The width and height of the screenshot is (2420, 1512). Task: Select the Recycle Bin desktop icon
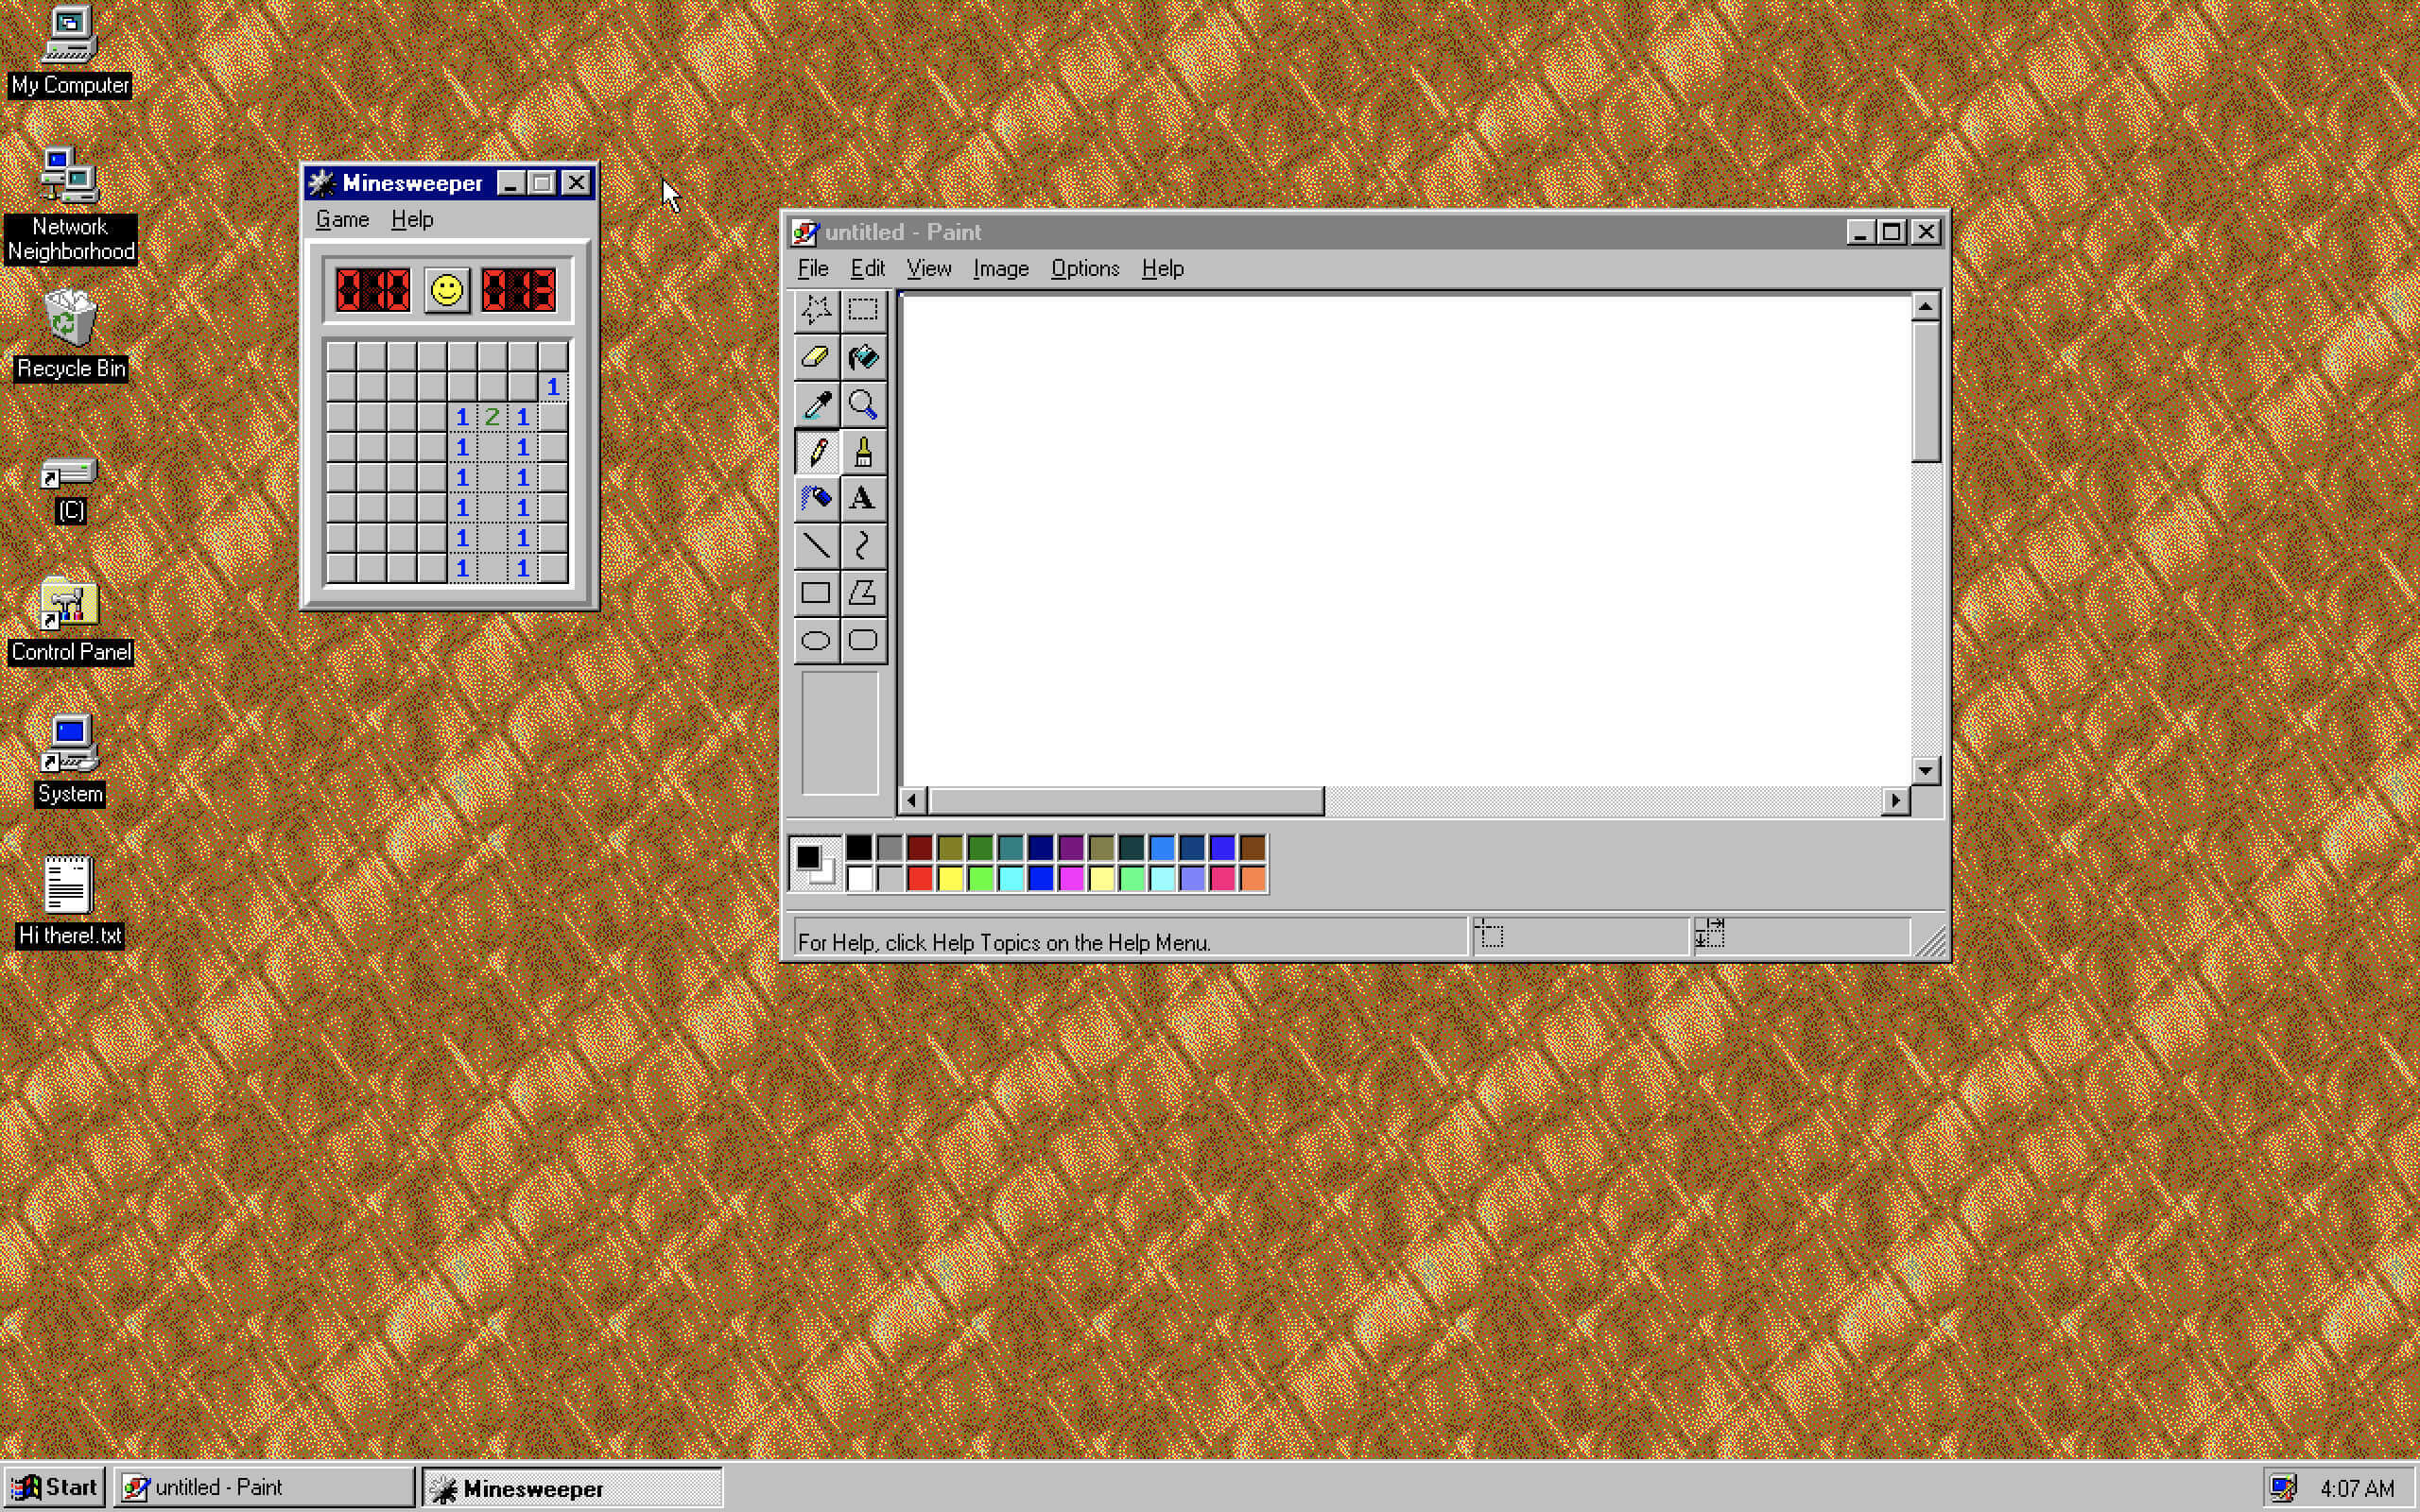click(70, 335)
